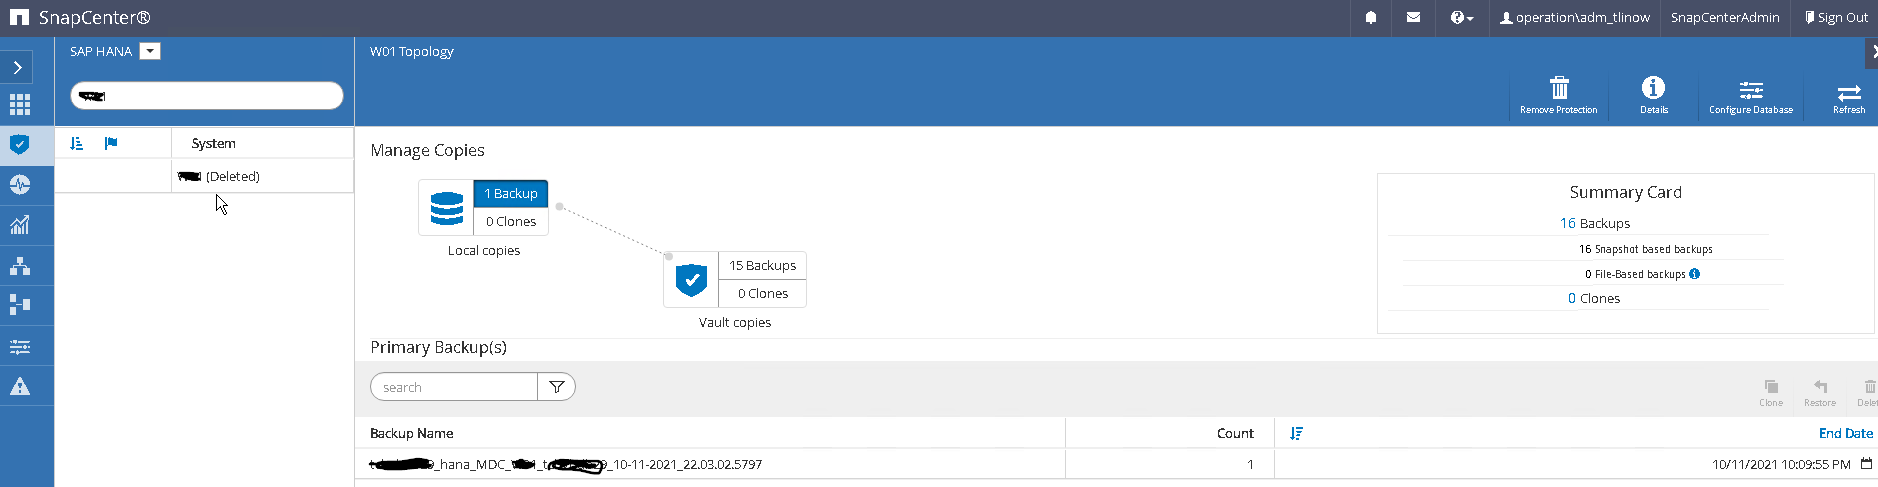Open the Details info icon
The width and height of the screenshot is (1878, 487).
pyautogui.click(x=1653, y=96)
